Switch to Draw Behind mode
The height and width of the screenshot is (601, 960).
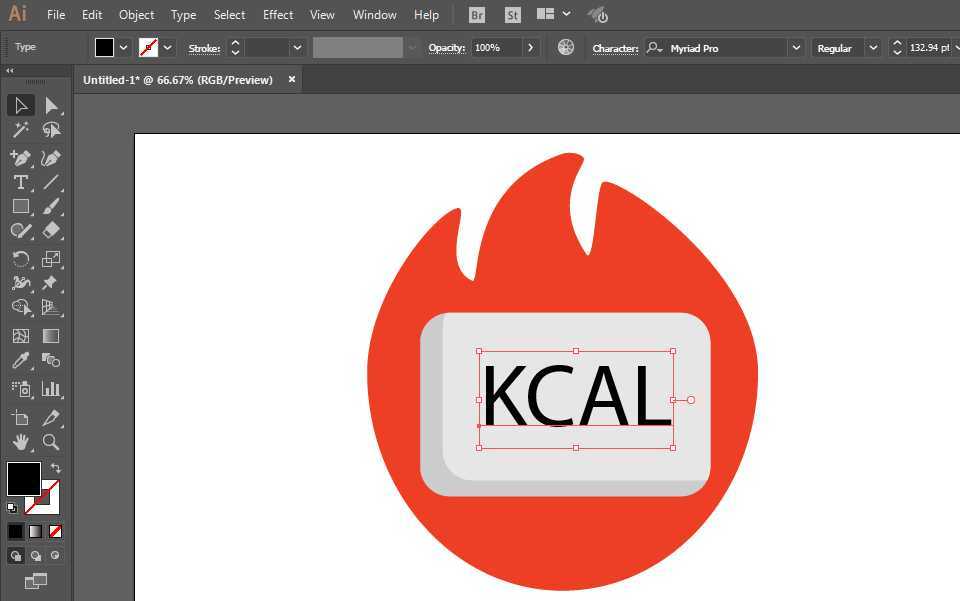pyautogui.click(x=36, y=556)
